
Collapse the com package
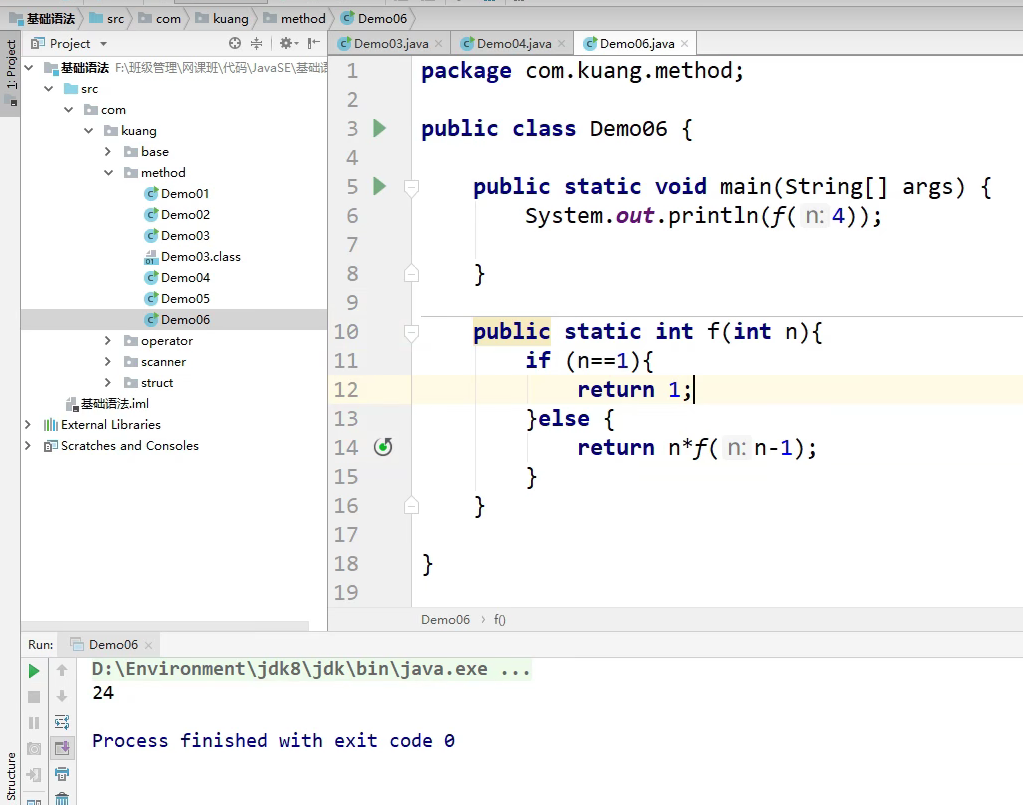click(69, 109)
